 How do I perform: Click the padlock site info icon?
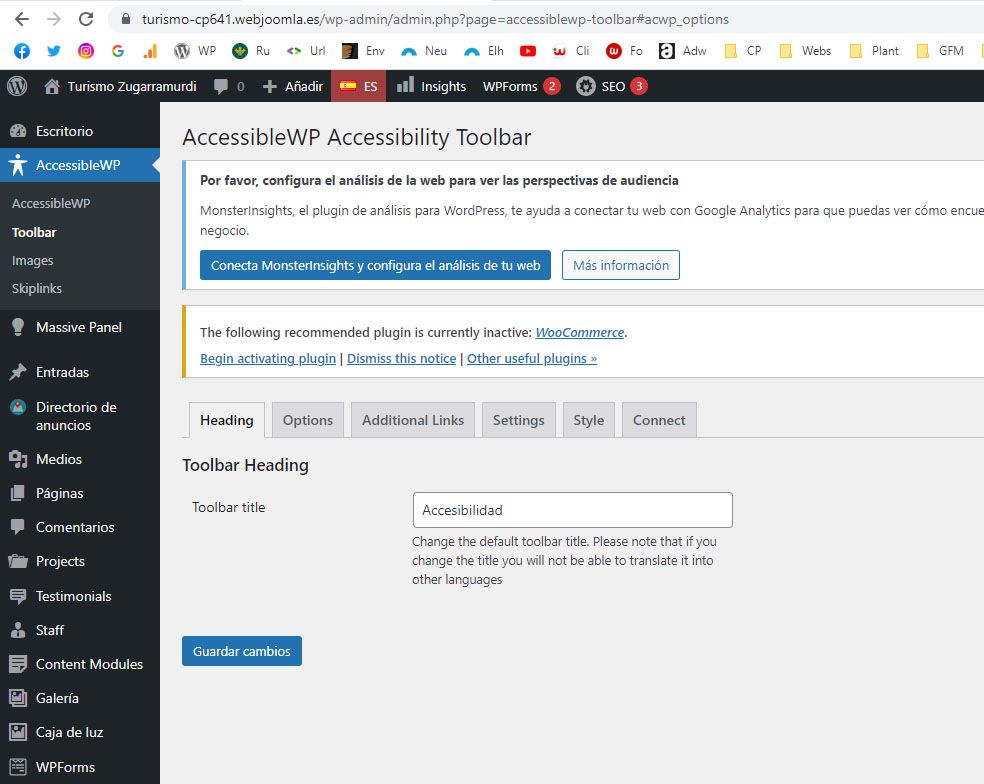pos(126,19)
